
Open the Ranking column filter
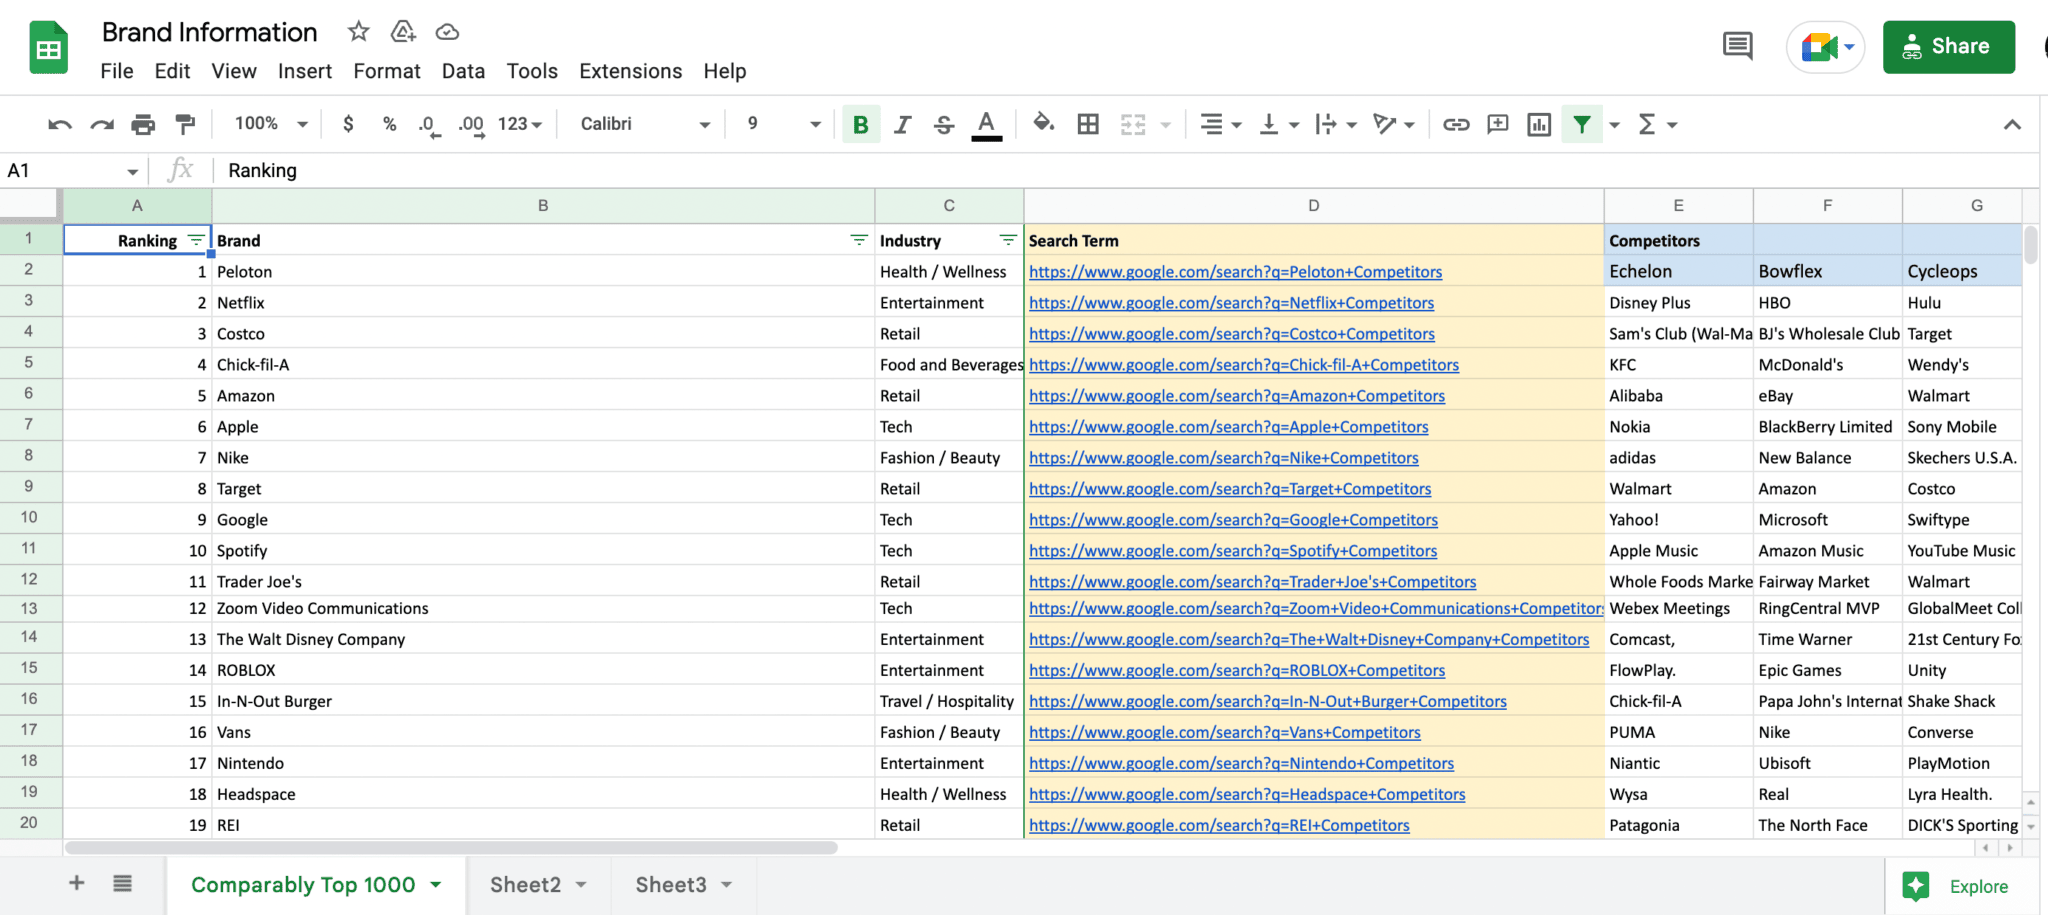[x=196, y=240]
